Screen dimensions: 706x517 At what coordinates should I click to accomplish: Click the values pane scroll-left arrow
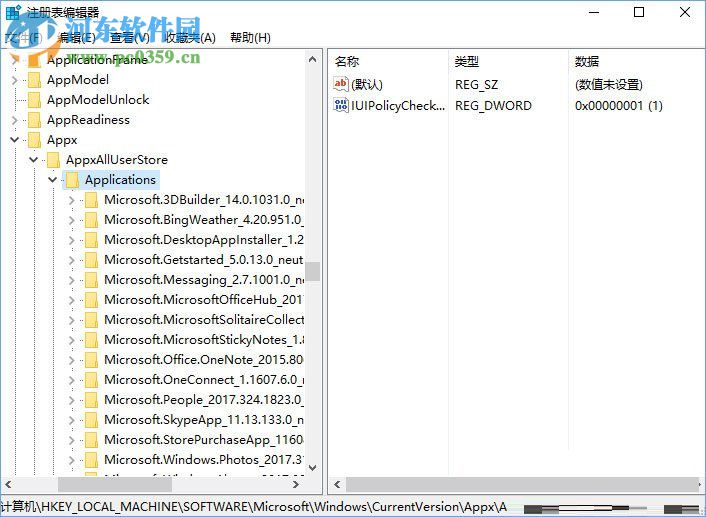pos(337,485)
